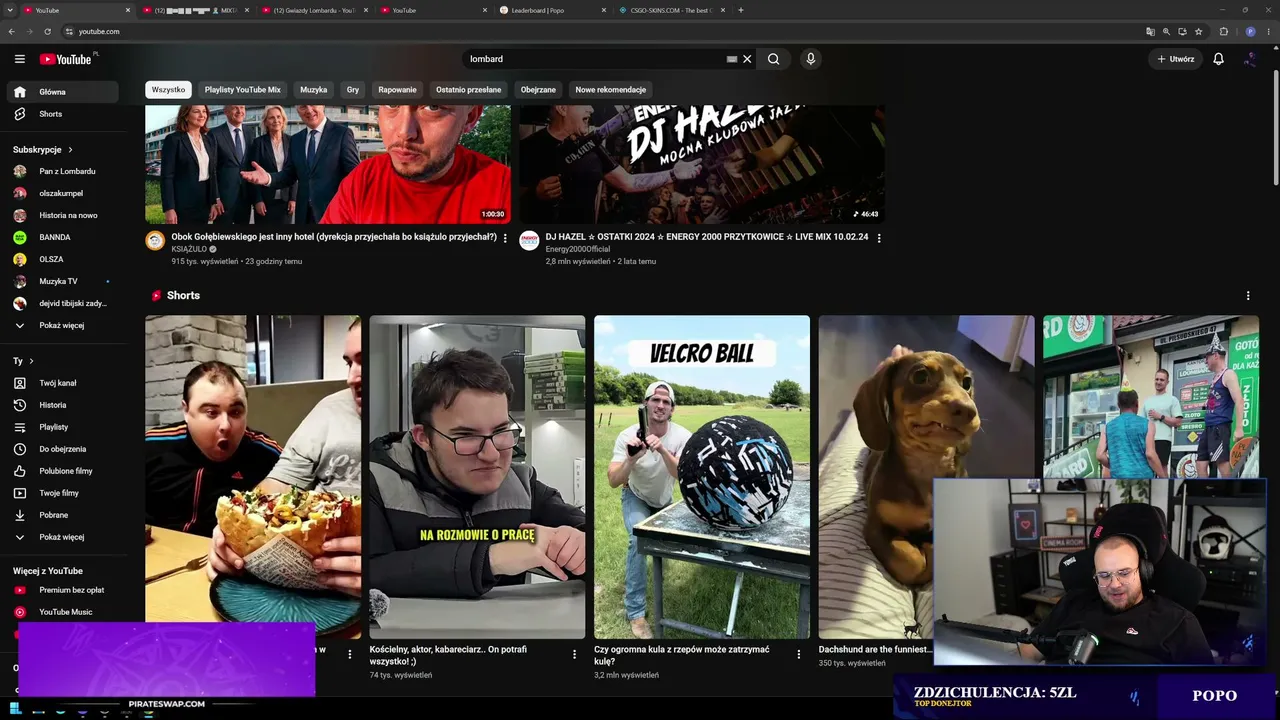Switch to CSGO-SKINS.COM browser tab
This screenshot has width=1280, height=720.
coord(670,10)
